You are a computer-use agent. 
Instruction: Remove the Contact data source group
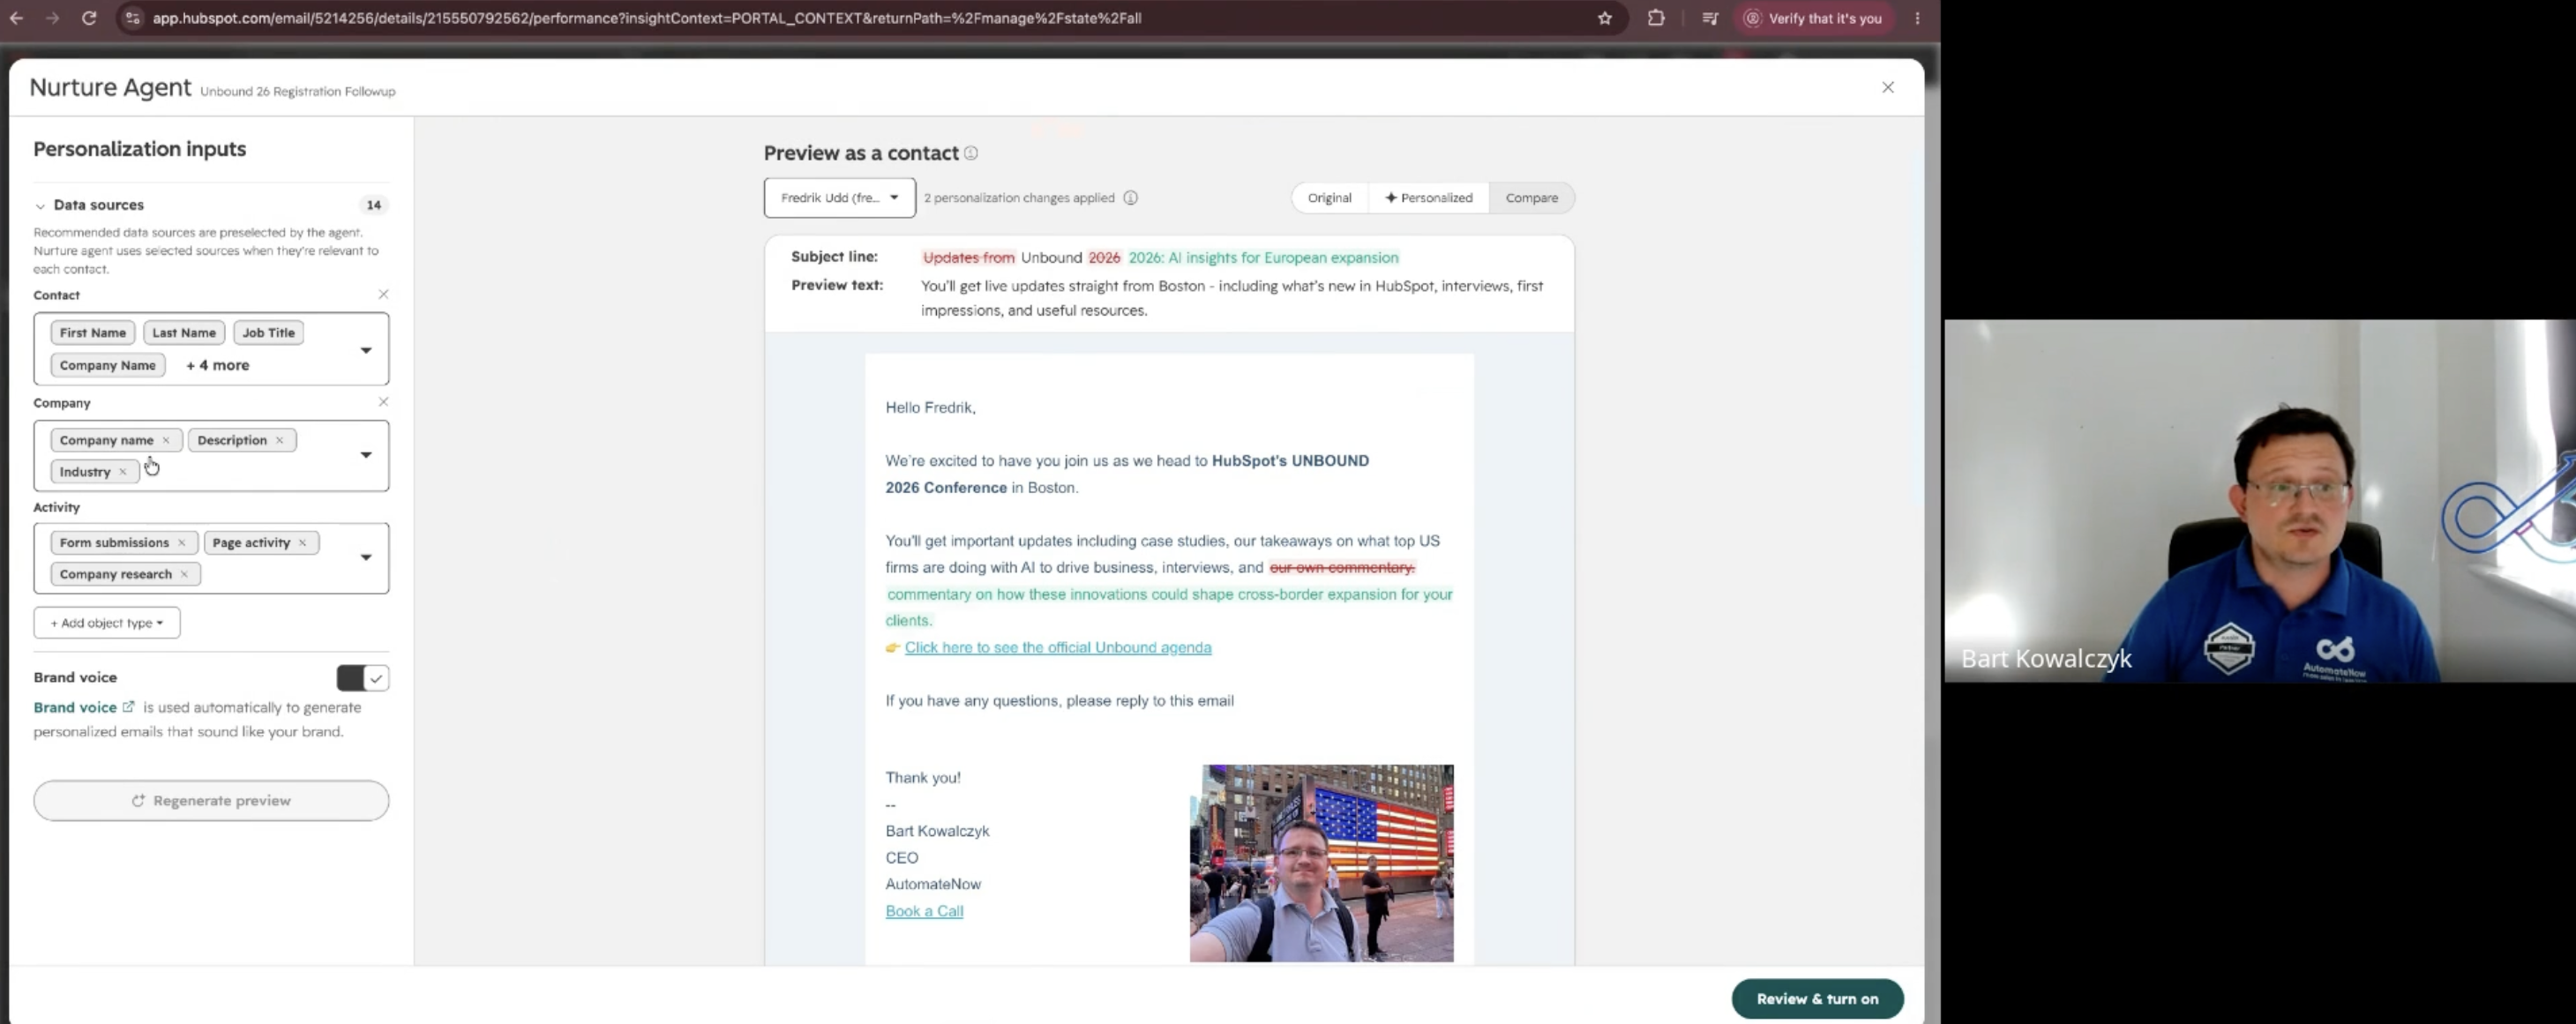[x=383, y=294]
